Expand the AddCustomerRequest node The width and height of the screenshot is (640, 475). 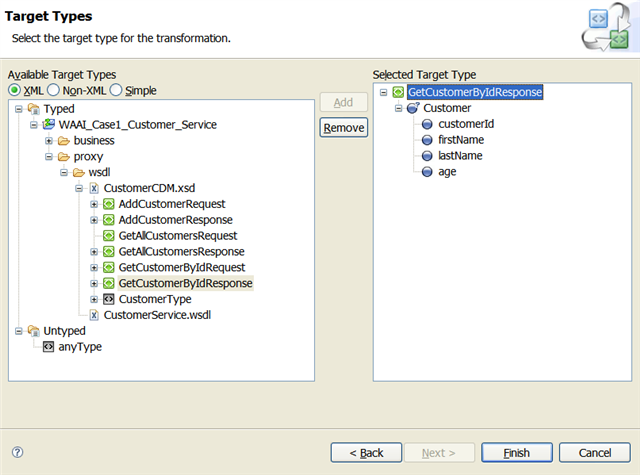click(94, 204)
